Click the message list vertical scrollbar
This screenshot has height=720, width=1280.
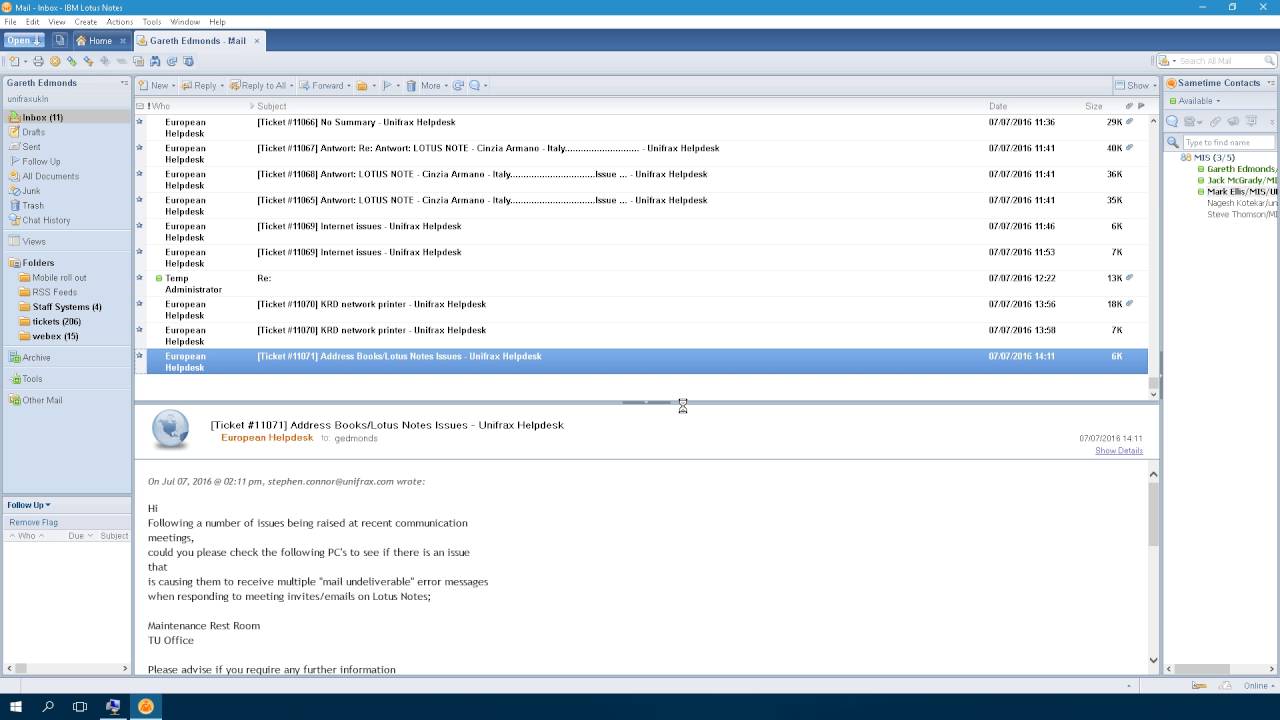point(1153,257)
